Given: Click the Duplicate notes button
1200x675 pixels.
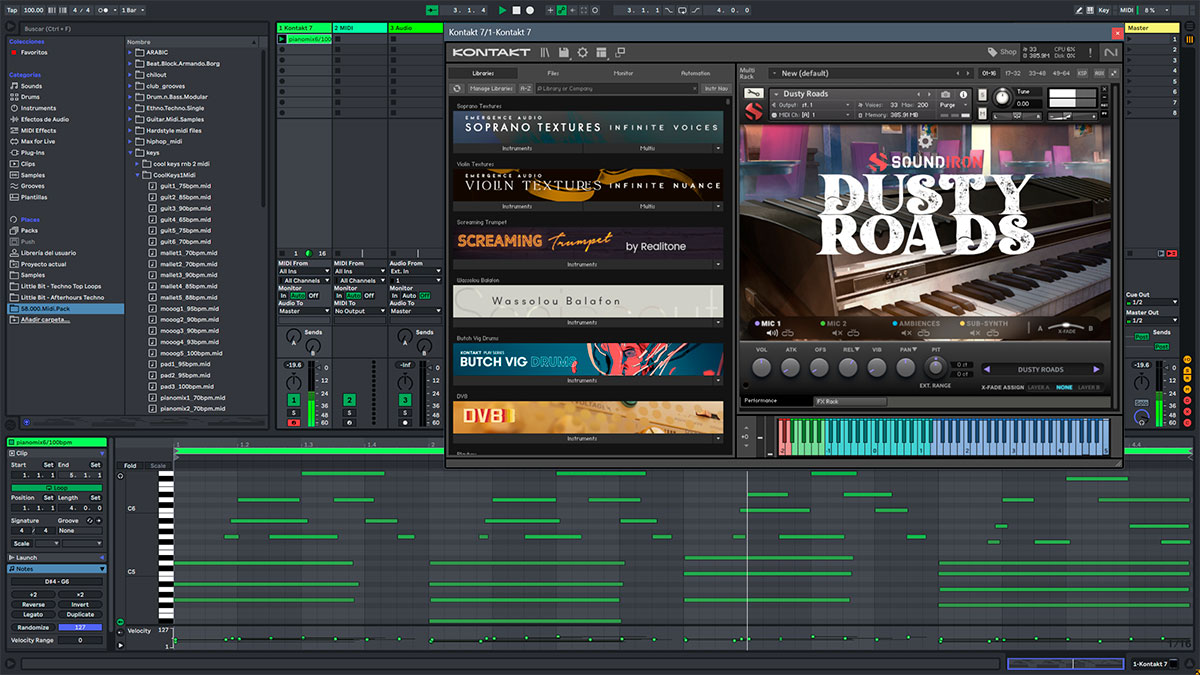Looking at the screenshot, I should [80, 614].
